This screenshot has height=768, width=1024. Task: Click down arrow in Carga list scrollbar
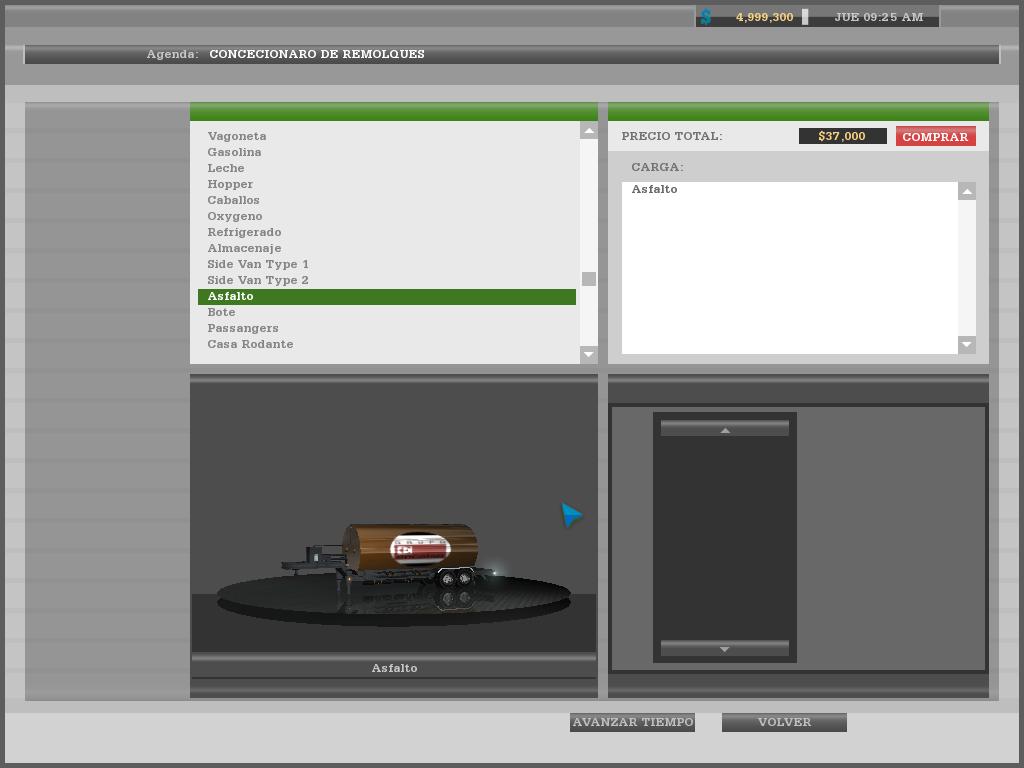click(967, 345)
